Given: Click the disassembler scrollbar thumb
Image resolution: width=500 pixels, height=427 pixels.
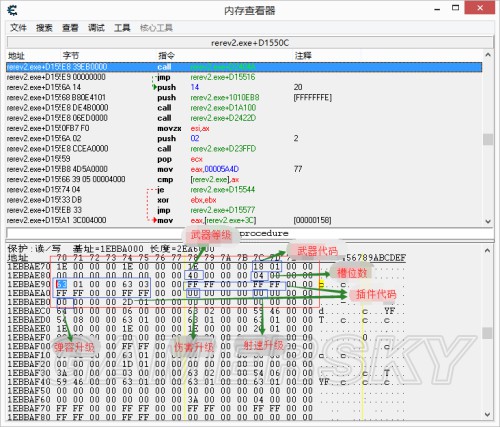Looking at the screenshot, I should coord(488,139).
